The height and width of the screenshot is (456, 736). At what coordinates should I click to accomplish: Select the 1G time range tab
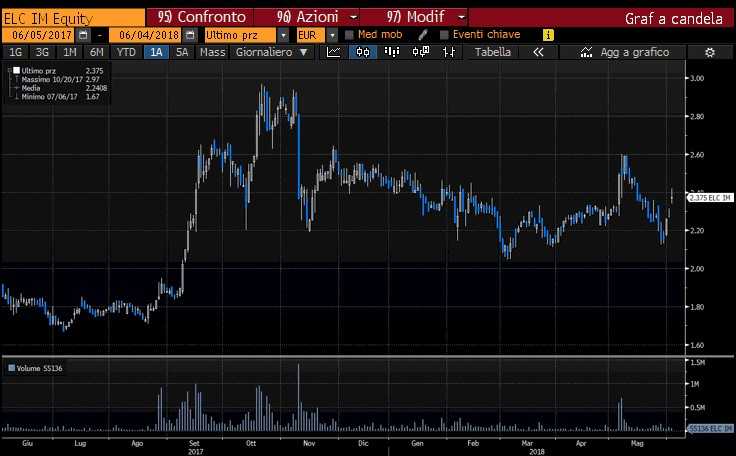point(15,52)
